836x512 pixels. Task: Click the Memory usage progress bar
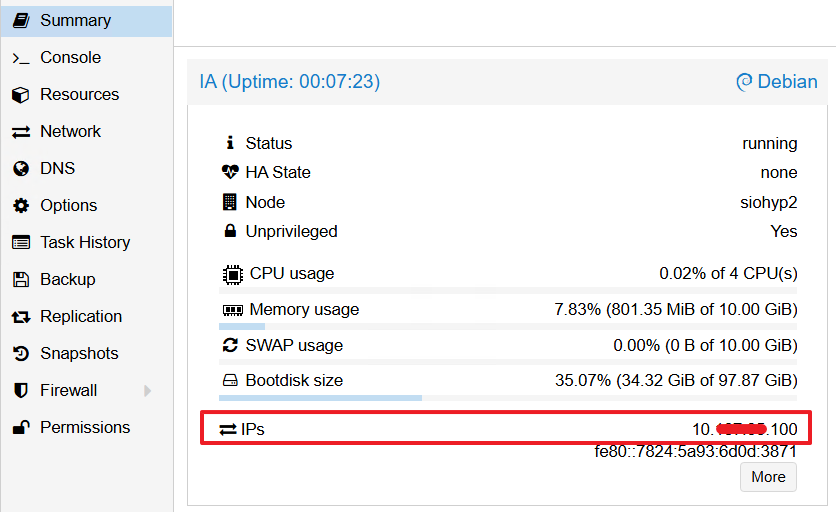[508, 326]
